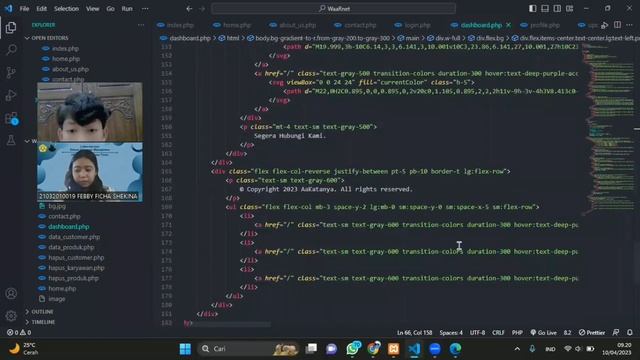Screen dimensions: 640x360
Task: Switch to the index.php editor tab
Action: [x=176, y=25]
